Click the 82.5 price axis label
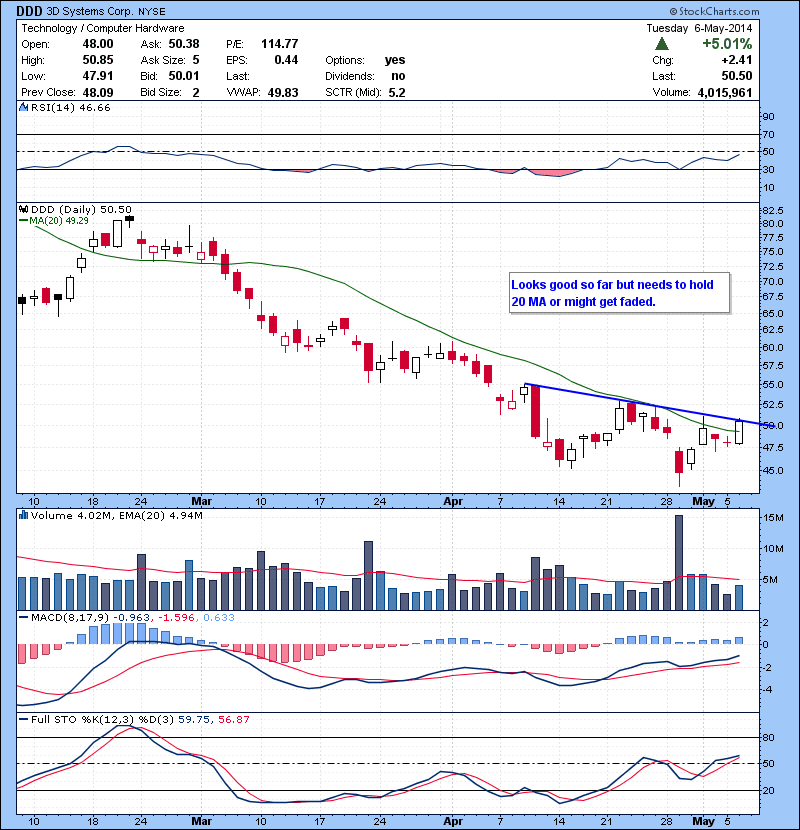 coord(772,210)
